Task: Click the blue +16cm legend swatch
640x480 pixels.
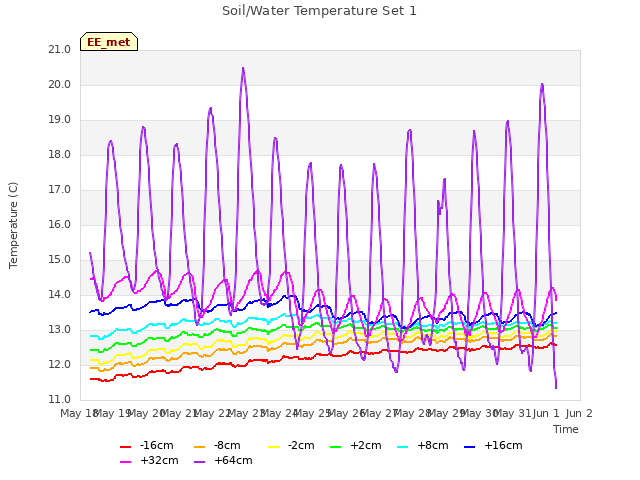Action: click(470, 447)
